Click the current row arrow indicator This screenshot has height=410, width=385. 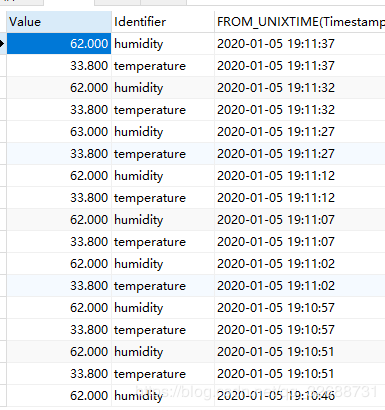point(2,44)
